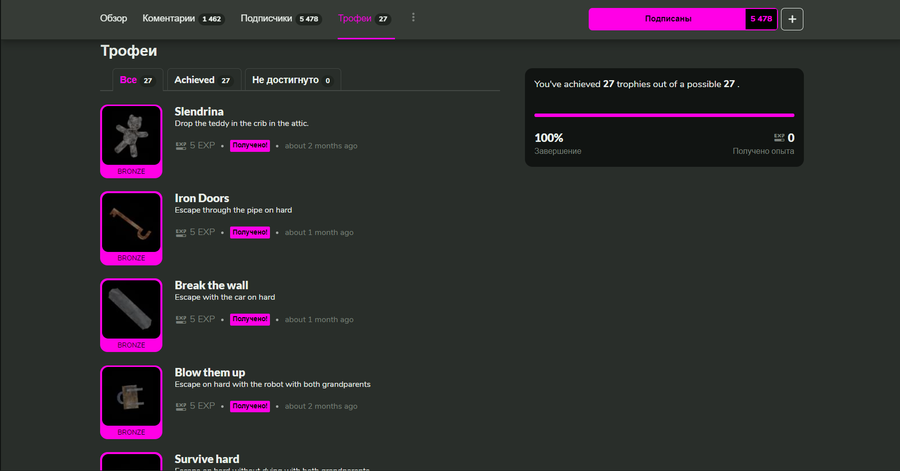Click 'Escape through the pipe on hard' description
Screen dimensions: 900x471
coord(233,210)
